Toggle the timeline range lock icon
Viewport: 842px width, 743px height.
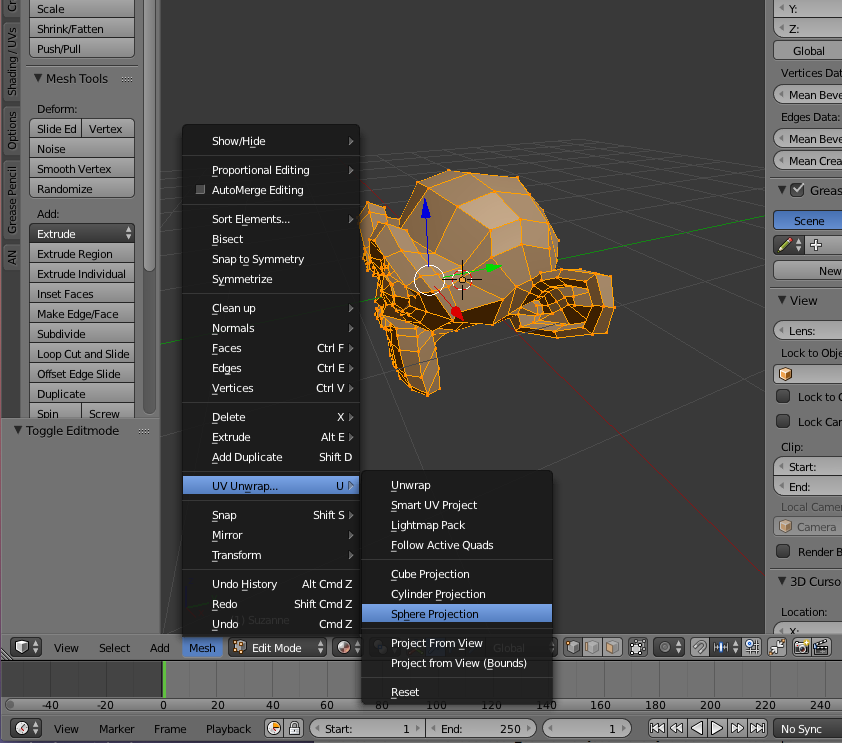click(294, 729)
